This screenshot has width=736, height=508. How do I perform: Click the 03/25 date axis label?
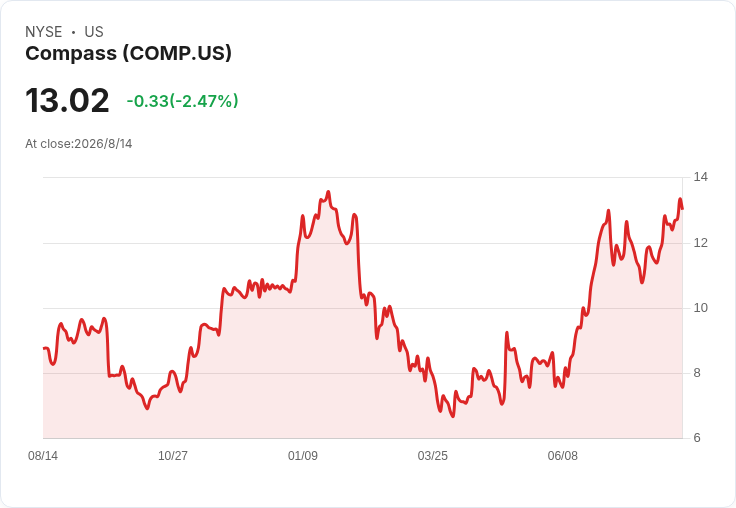pyautogui.click(x=433, y=455)
